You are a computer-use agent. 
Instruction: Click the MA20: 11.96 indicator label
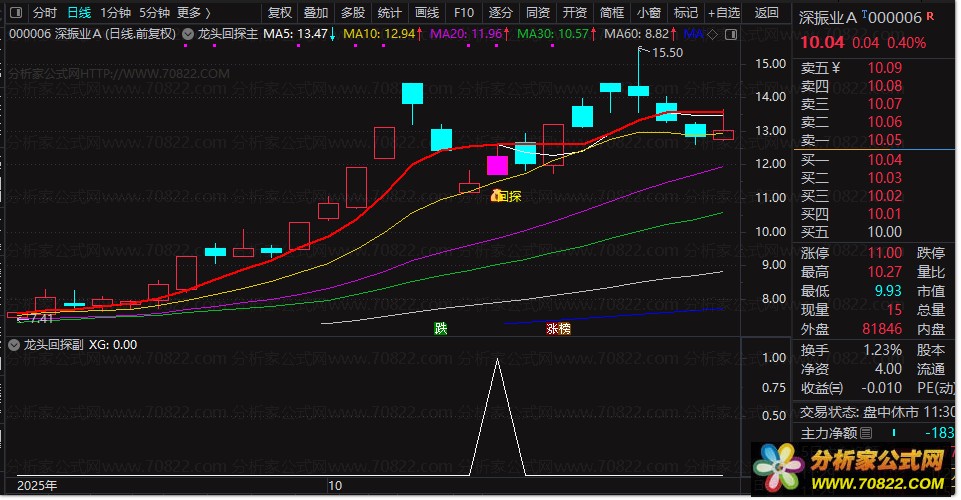tap(466, 34)
